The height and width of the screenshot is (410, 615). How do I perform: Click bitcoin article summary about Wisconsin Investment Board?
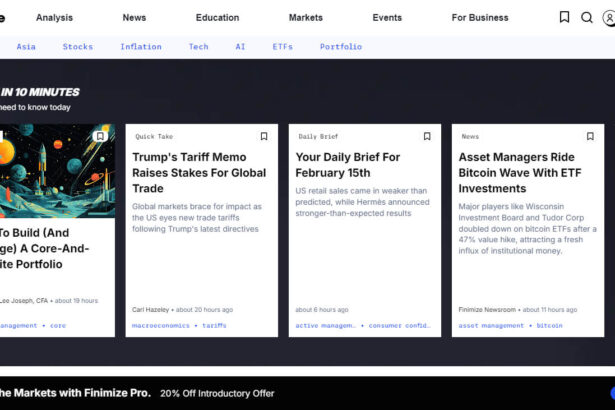pyautogui.click(x=528, y=228)
